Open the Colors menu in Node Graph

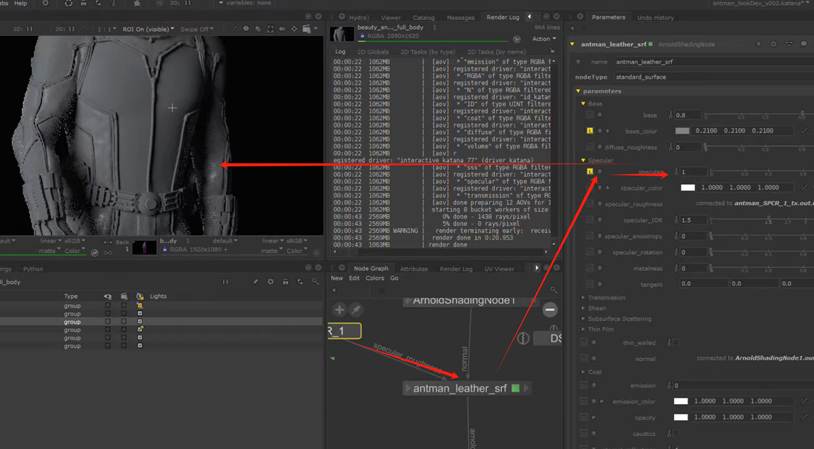374,278
